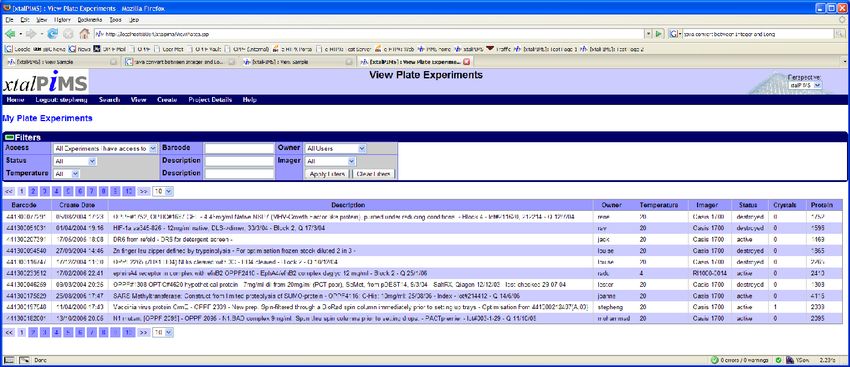Screen dimensions: 850x367
Task: Open the Imager filter dropdown
Action: 330,161
